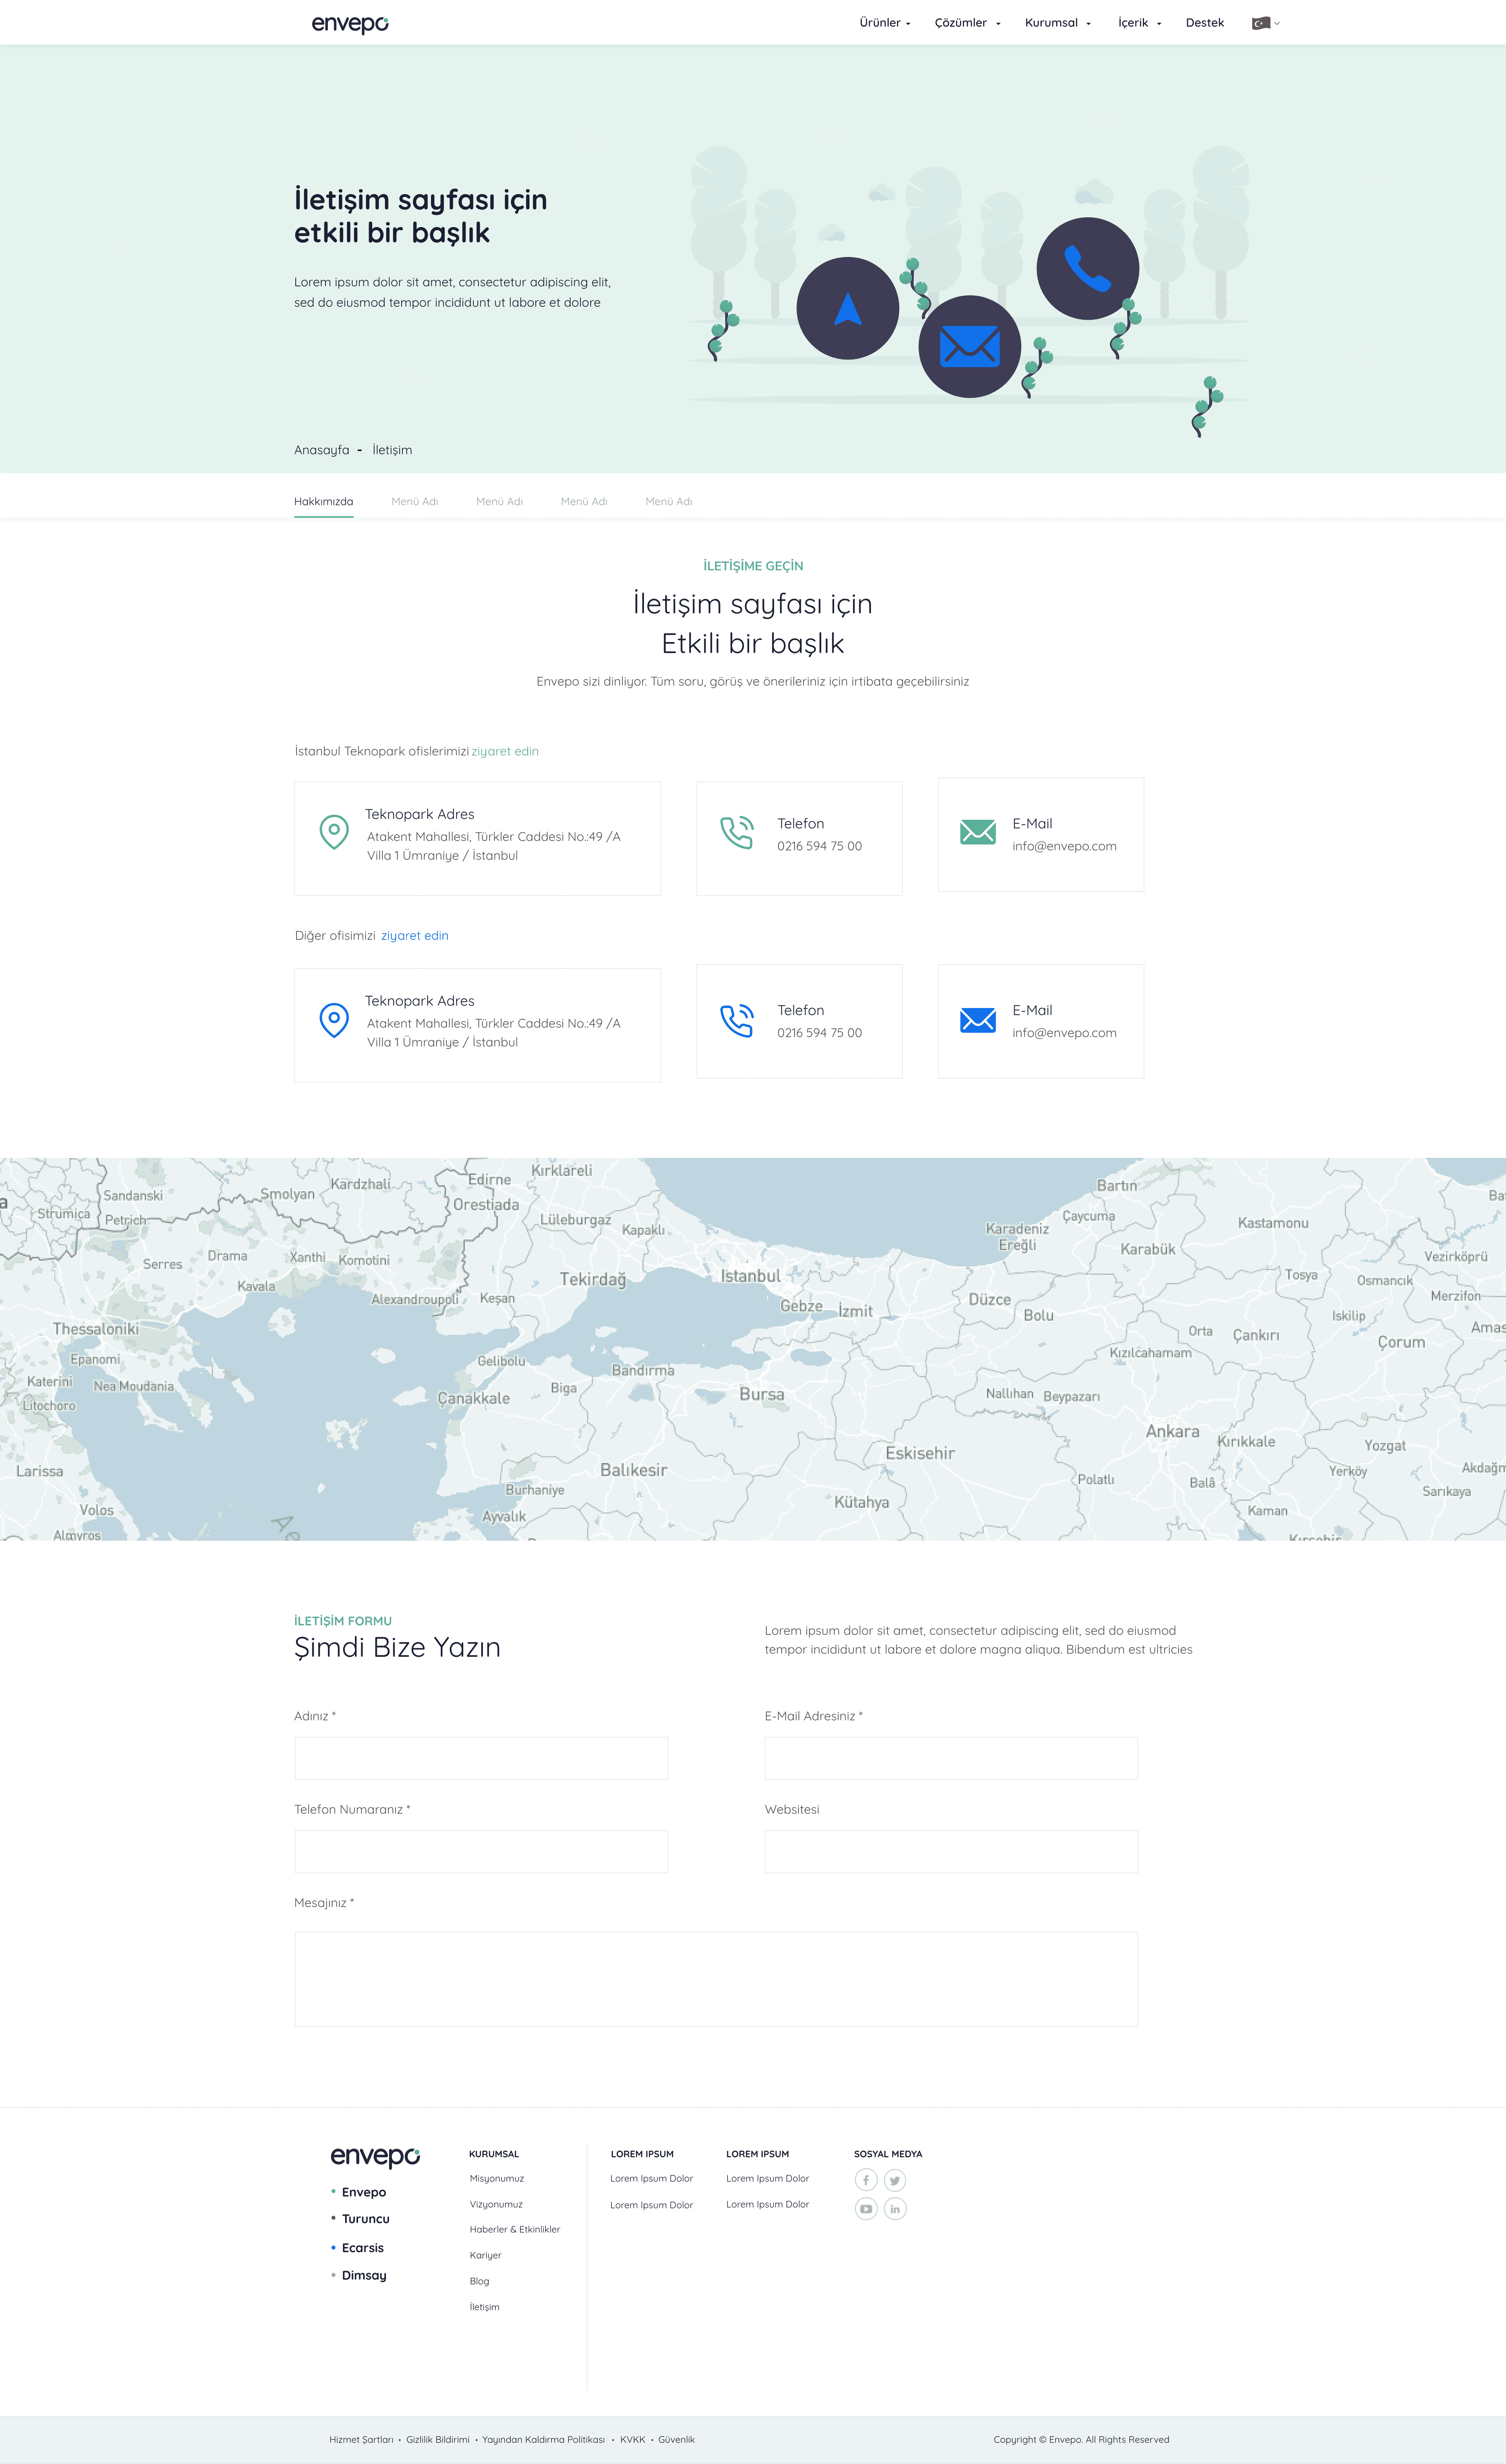The width and height of the screenshot is (1506, 2464).
Task: Open Facebook social icon
Action: point(866,2180)
